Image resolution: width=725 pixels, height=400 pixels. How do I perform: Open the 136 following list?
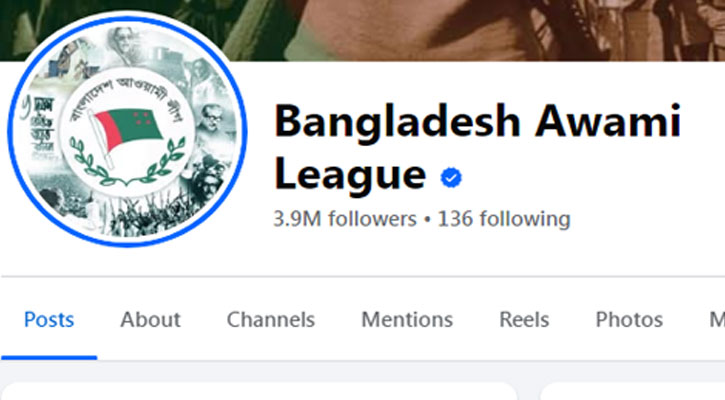pyautogui.click(x=504, y=219)
